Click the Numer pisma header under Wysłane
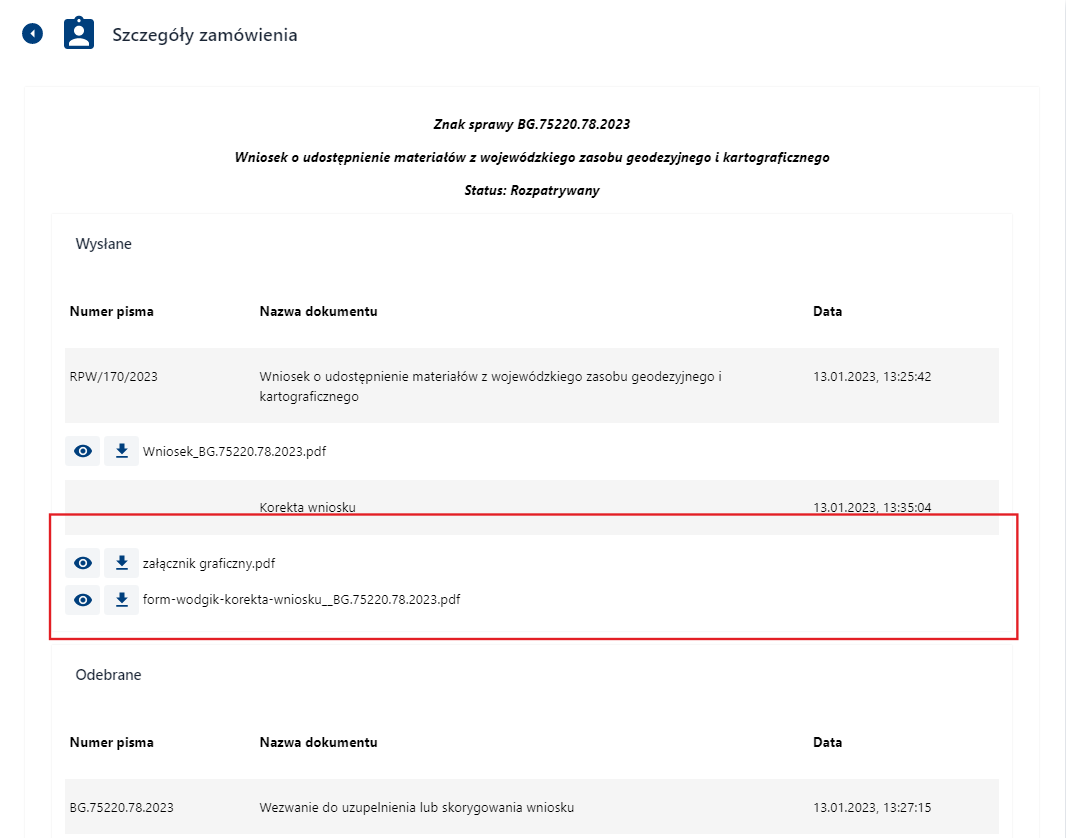The height and width of the screenshot is (838, 1067). coord(112,311)
